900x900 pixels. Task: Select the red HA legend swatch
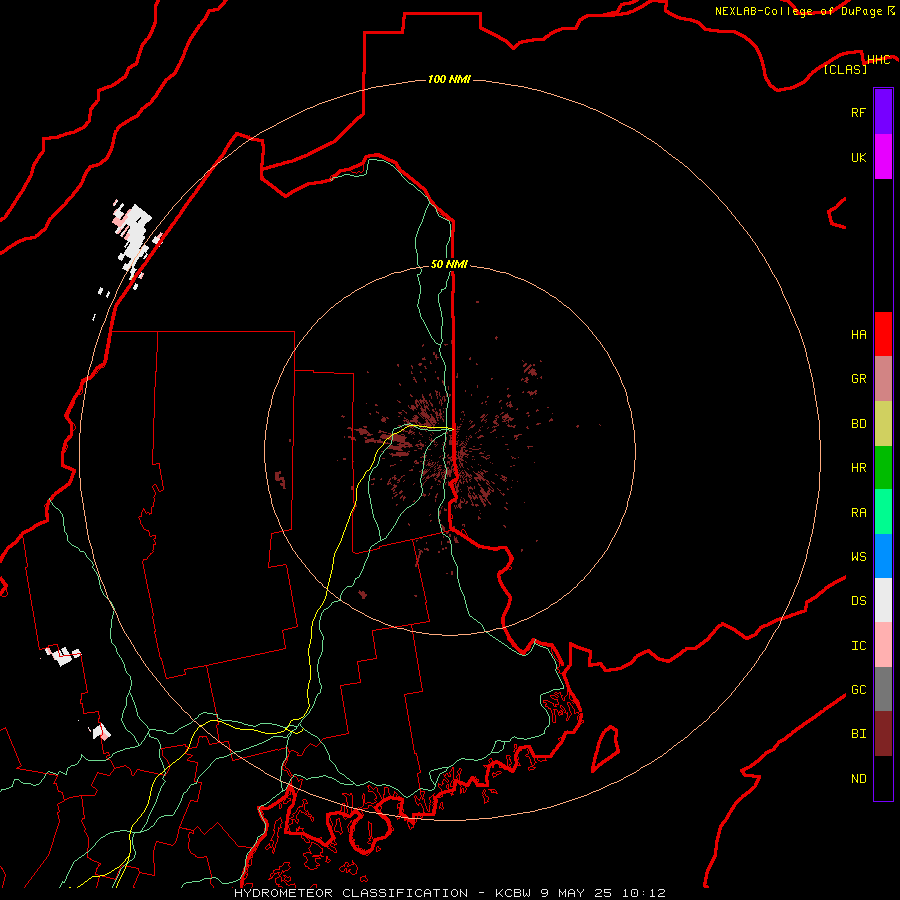(883, 334)
